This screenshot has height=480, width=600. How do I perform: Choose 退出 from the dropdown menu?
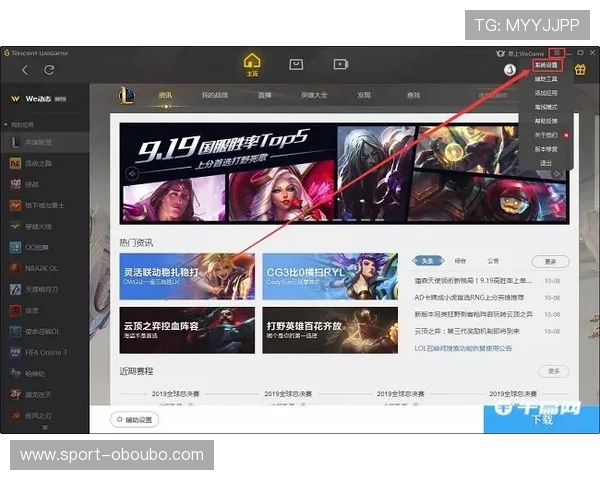(546, 163)
